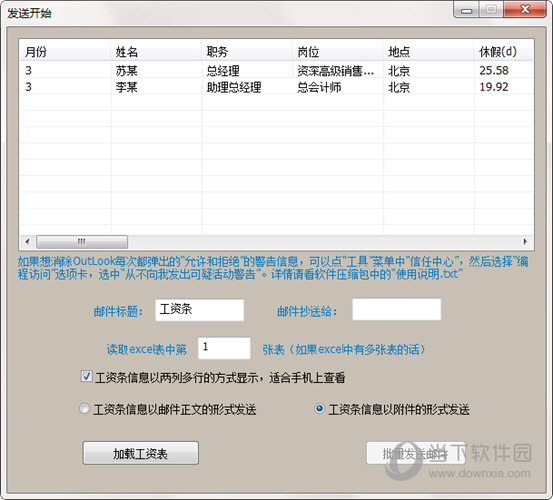Sort by the 月份 column header

[65, 52]
